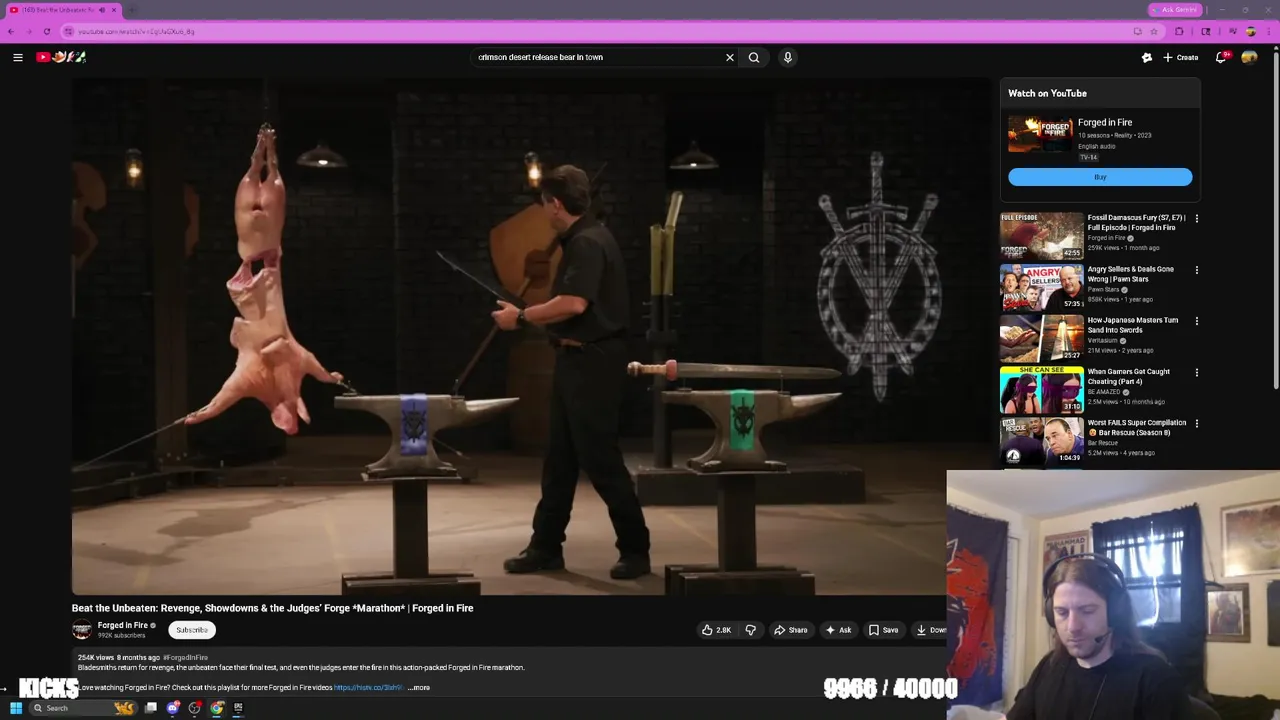Open the histv.co playlist link in description
The width and height of the screenshot is (1280, 720).
(368, 688)
